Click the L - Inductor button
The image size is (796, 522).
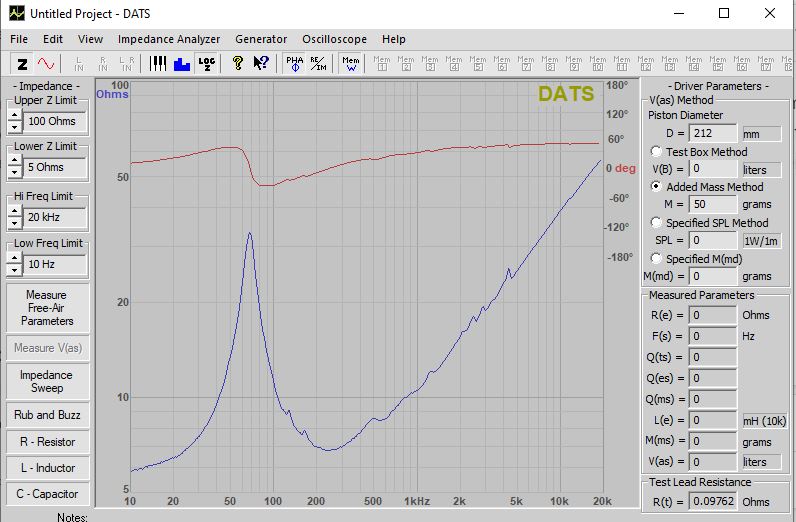[x=48, y=468]
